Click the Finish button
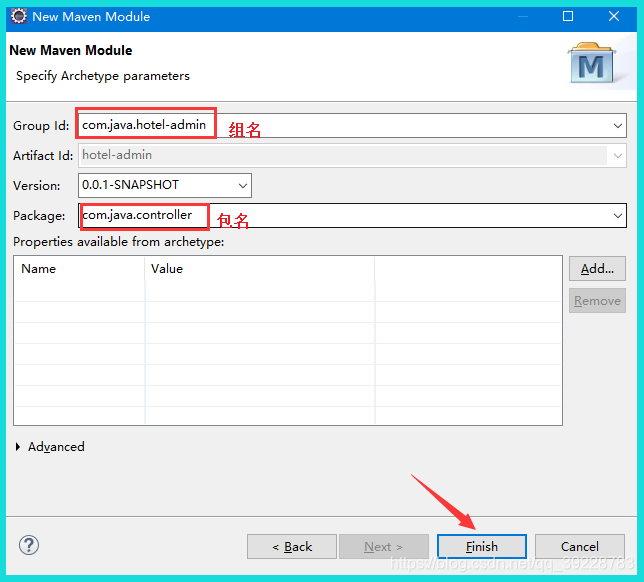The image size is (644, 582). coord(481,546)
